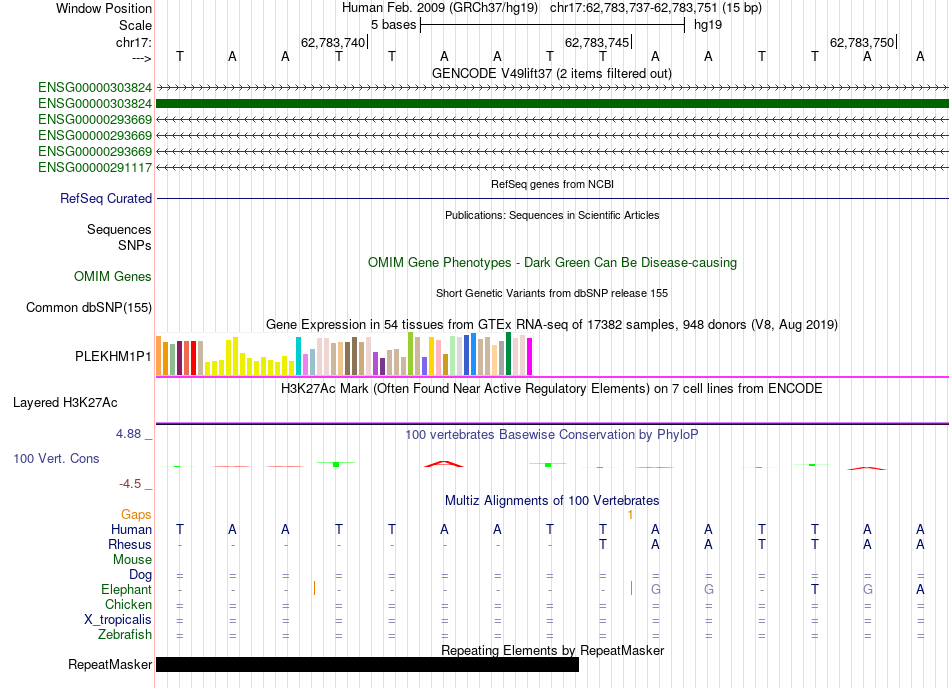Click the RepeatMasker side label
Screen dimensions: 950x688
pyautogui.click(x=110, y=664)
